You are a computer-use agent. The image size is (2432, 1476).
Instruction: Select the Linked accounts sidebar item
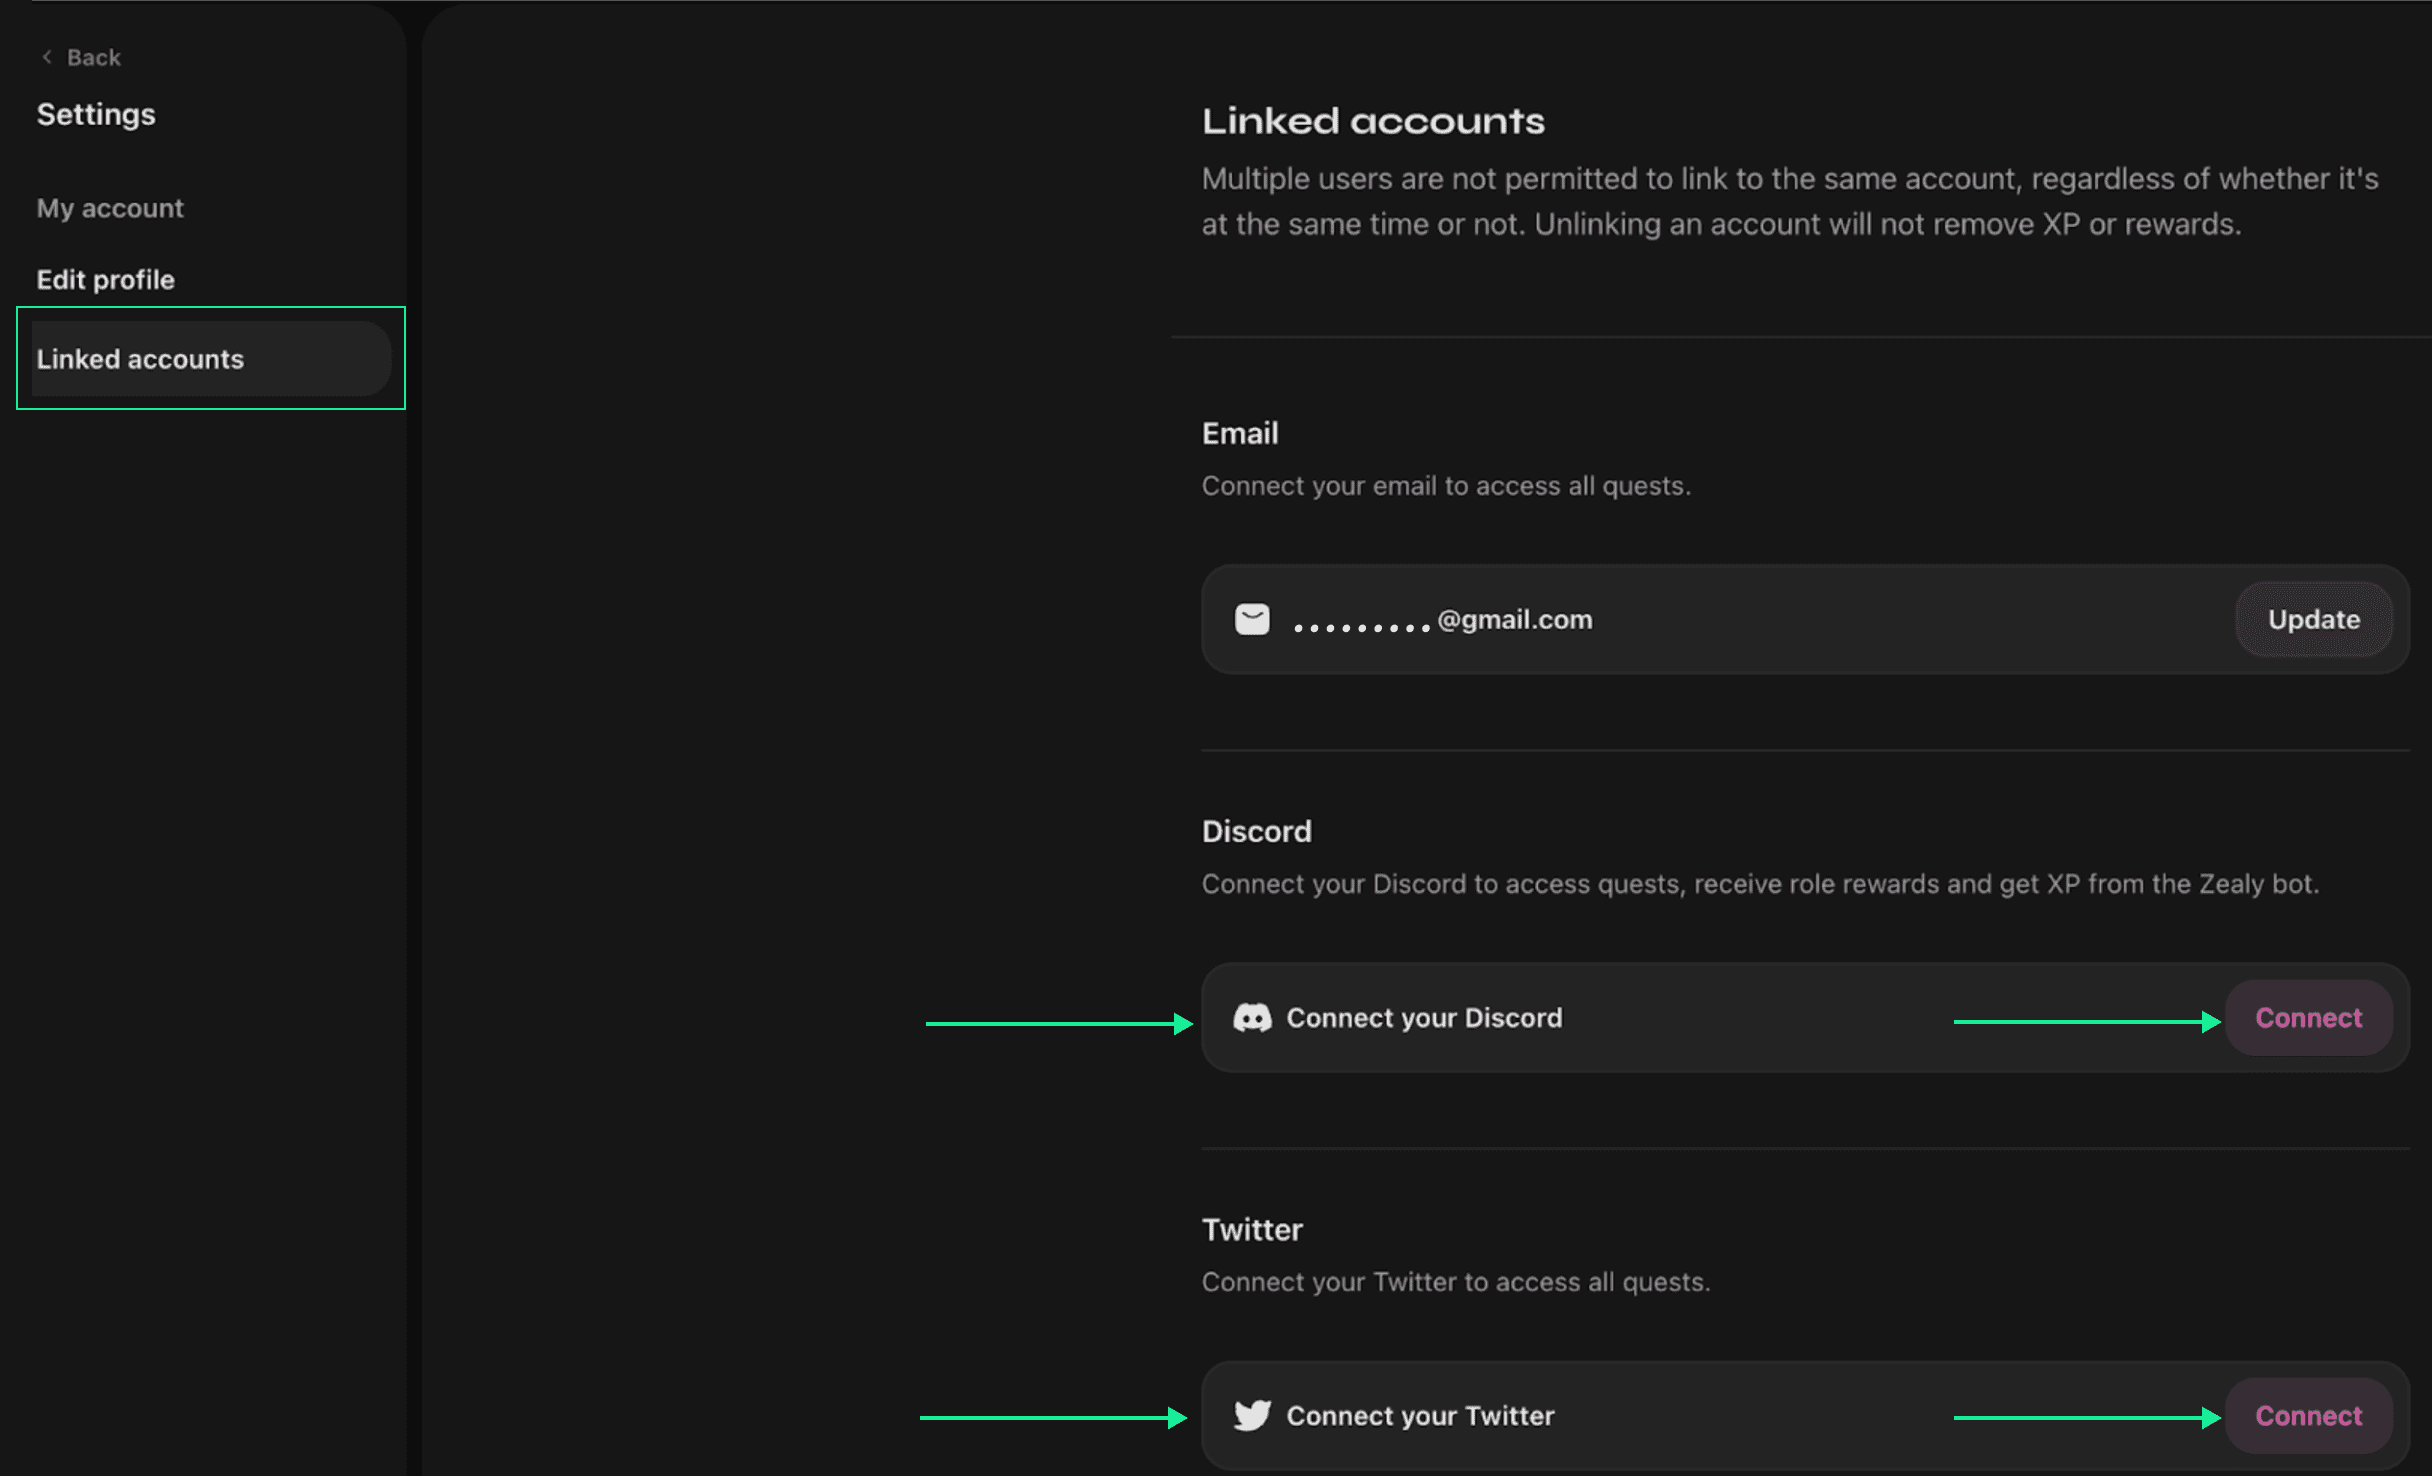[140, 359]
